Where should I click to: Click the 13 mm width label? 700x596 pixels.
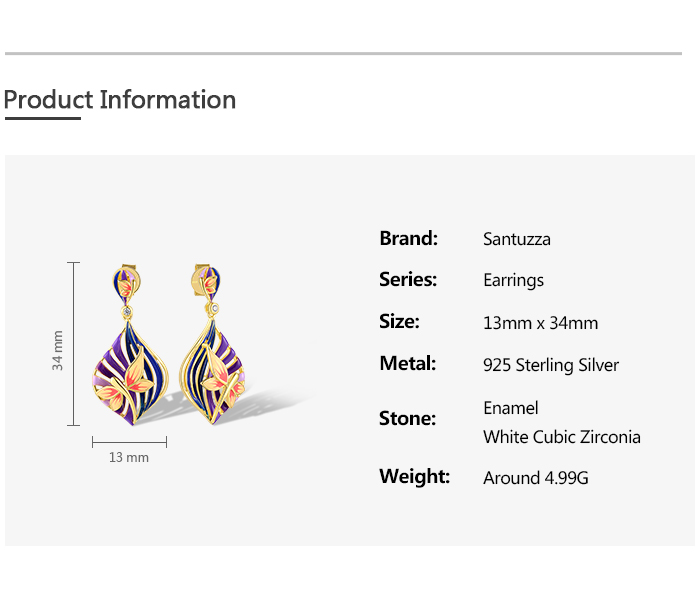tap(129, 458)
